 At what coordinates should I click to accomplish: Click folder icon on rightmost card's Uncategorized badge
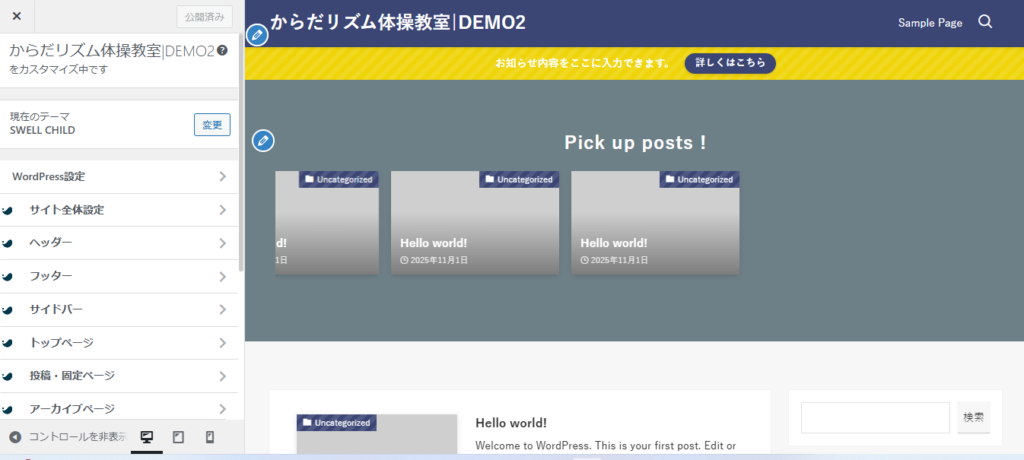670,179
